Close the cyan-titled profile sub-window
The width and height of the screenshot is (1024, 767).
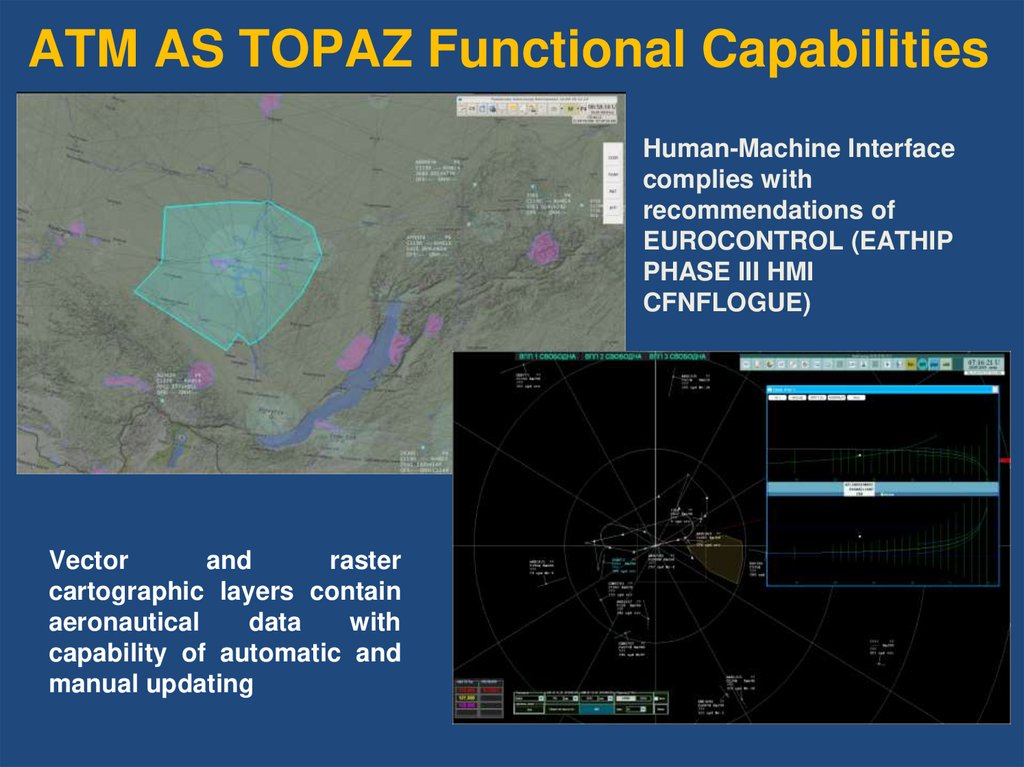pyautogui.click(x=995, y=389)
